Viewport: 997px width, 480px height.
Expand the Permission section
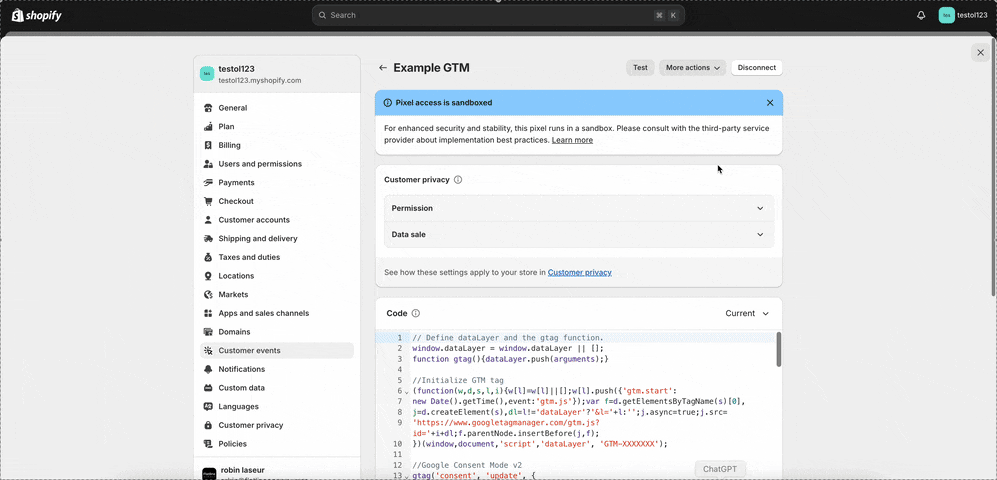tap(579, 208)
